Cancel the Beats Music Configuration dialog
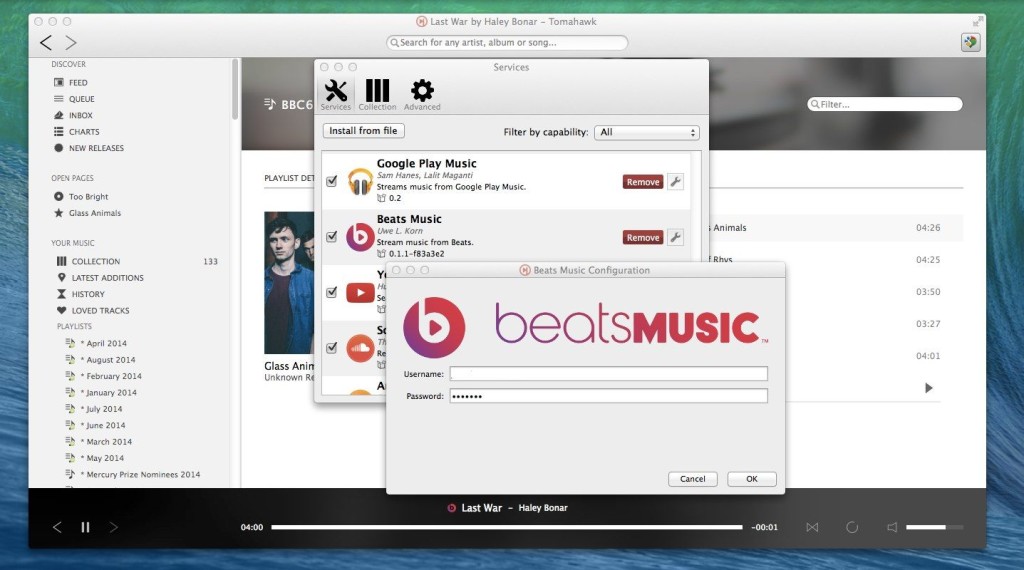Screen dimensions: 1024x570 692,479
